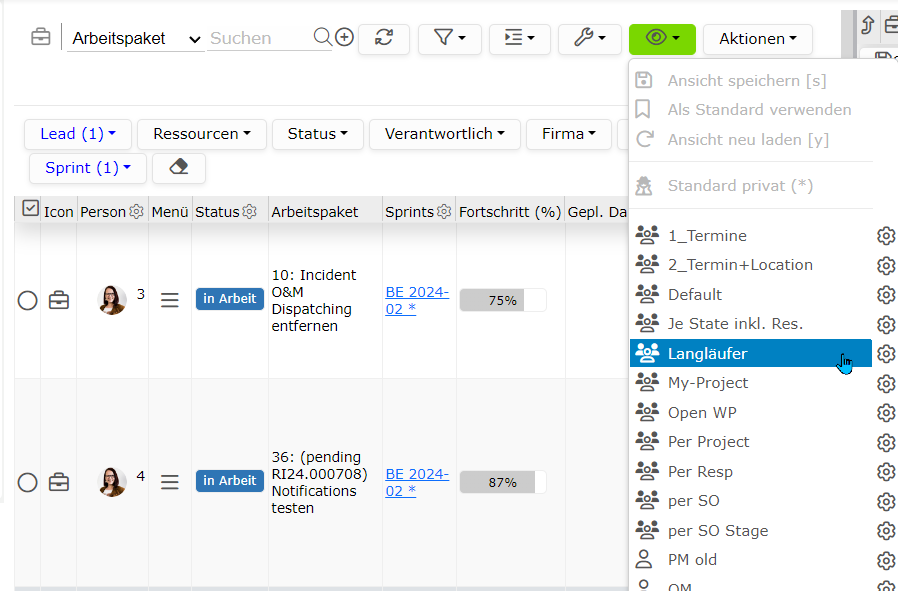Choose the Per Project view
The width and height of the screenshot is (898, 591).
(x=750, y=442)
